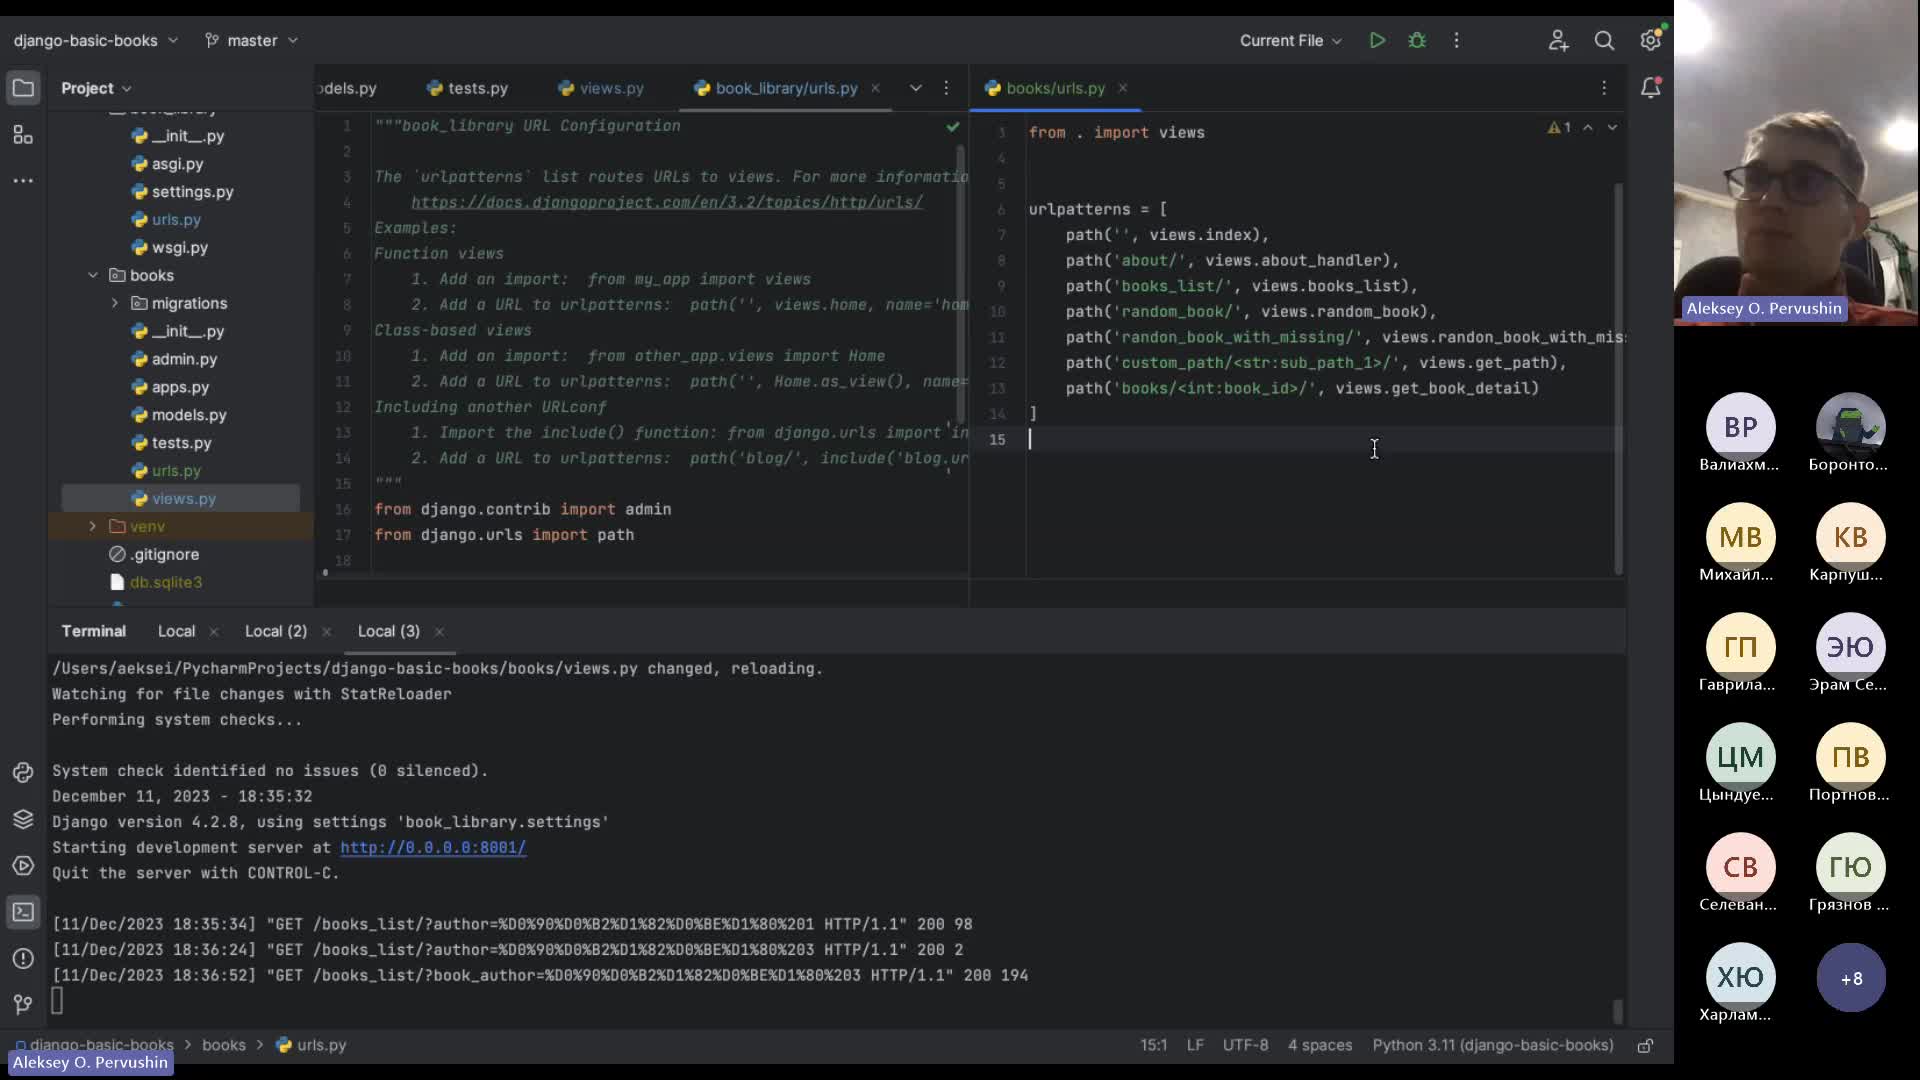Open settings.py in project tree
Image resolution: width=1920 pixels, height=1080 pixels.
[183, 191]
